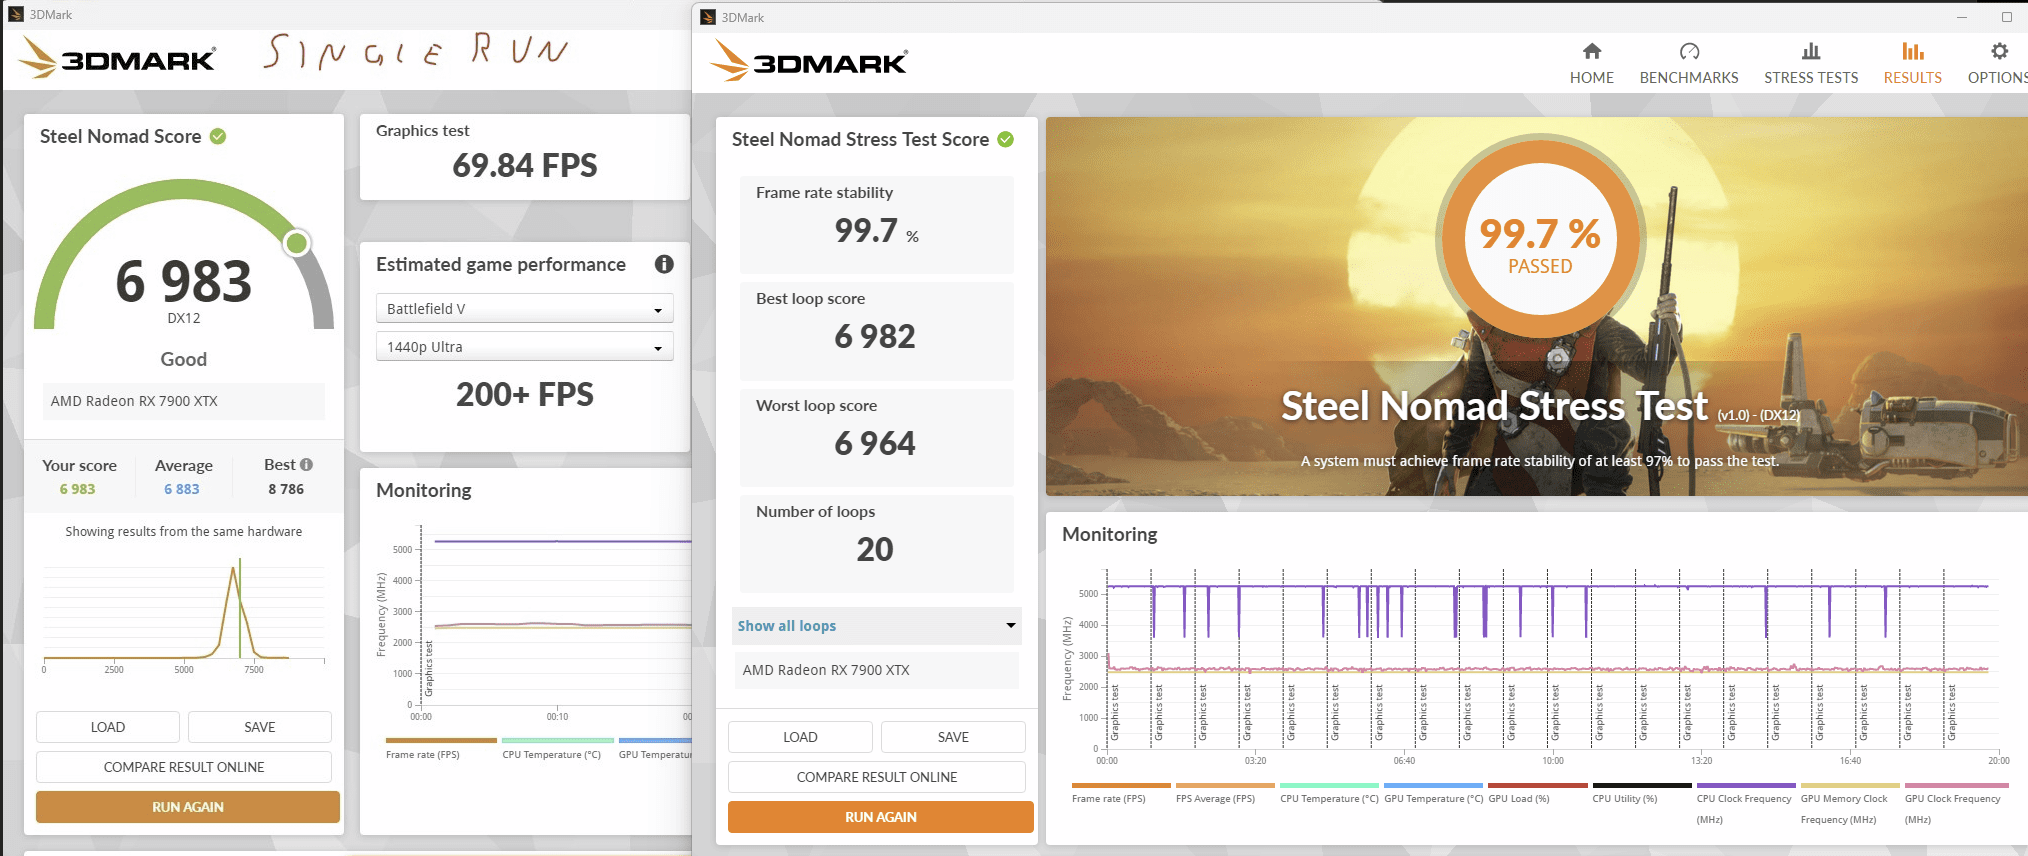Click the 3DMark title bar icon of left window
2028x856 pixels.
[x=16, y=14]
